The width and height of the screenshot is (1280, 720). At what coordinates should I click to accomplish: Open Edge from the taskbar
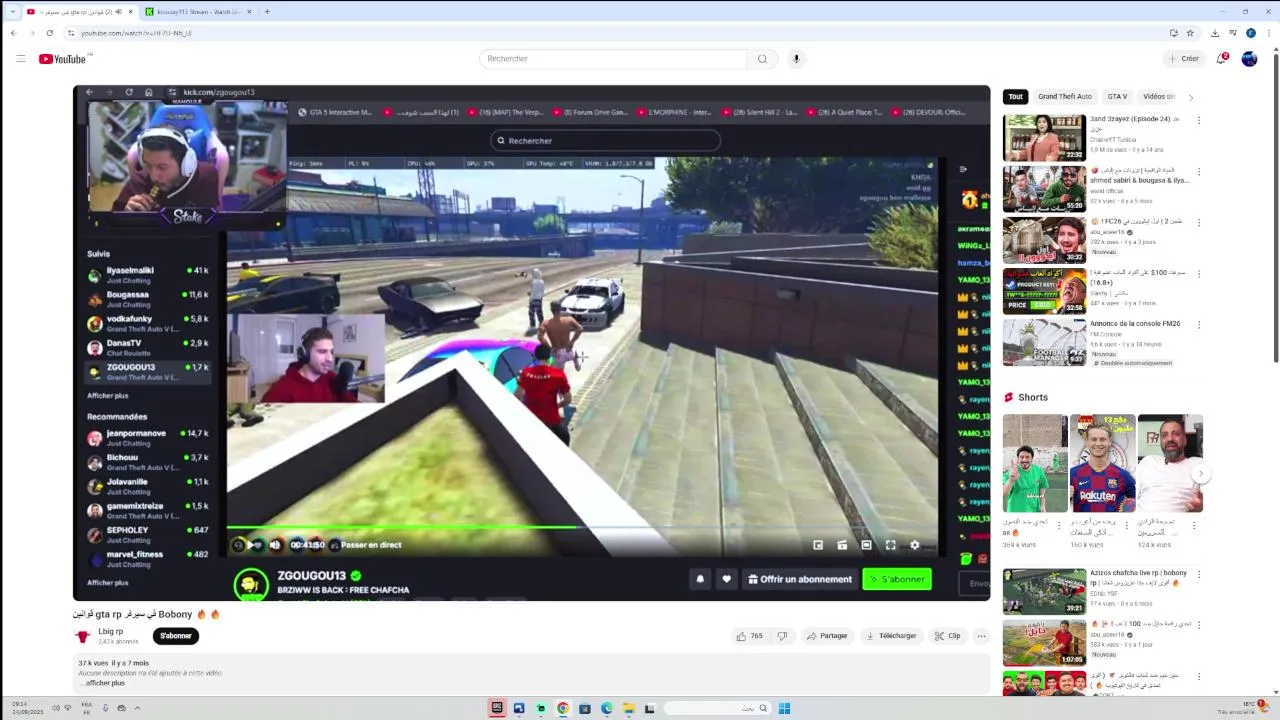point(607,708)
